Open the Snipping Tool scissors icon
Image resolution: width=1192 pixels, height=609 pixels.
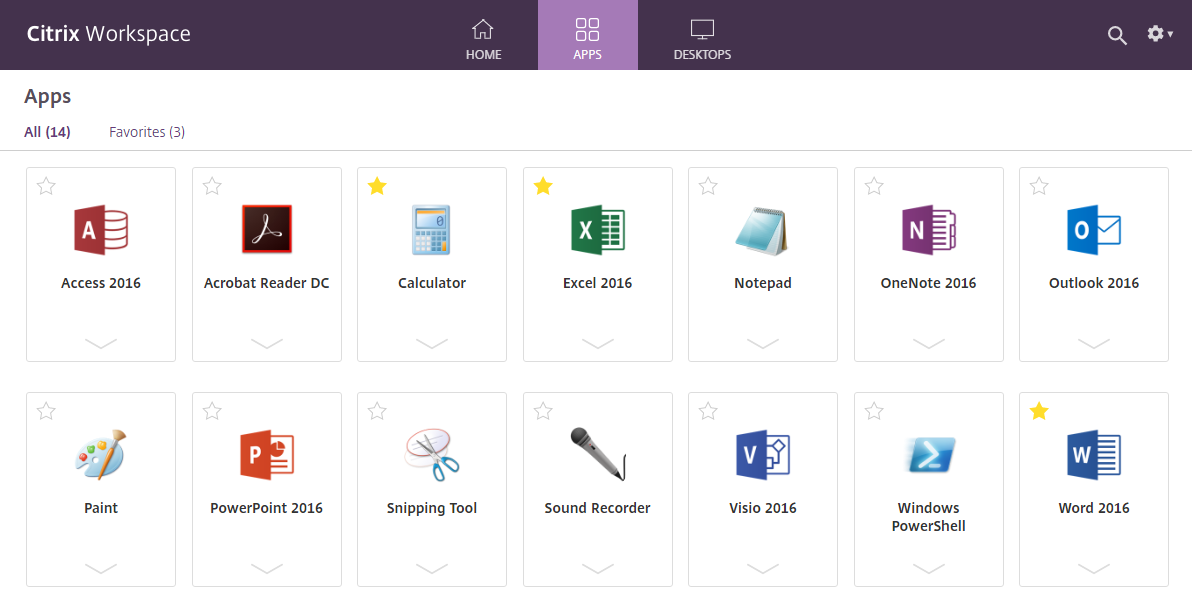(x=432, y=455)
